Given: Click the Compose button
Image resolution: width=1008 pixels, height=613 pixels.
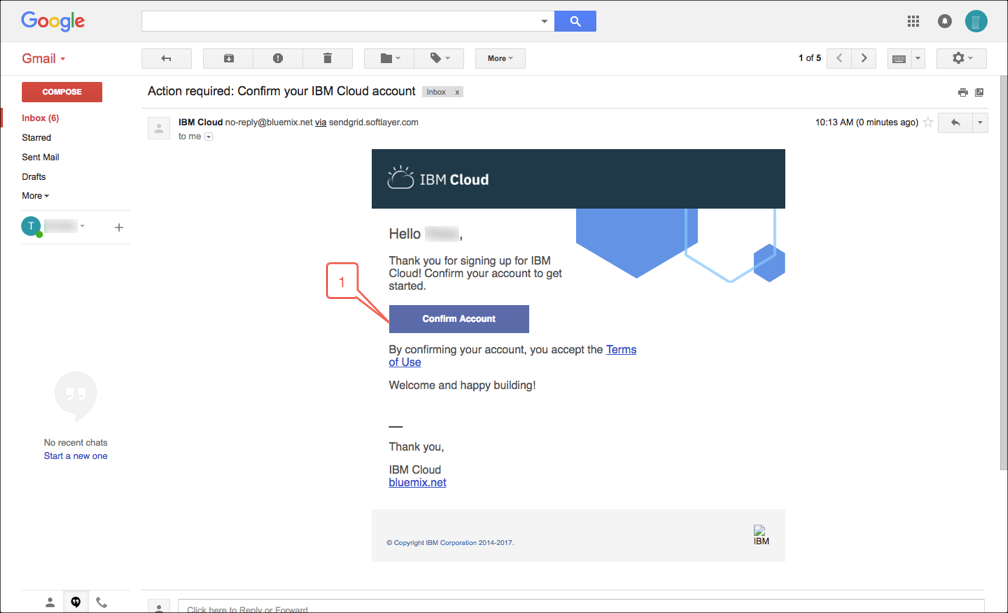Looking at the screenshot, I should click(62, 92).
